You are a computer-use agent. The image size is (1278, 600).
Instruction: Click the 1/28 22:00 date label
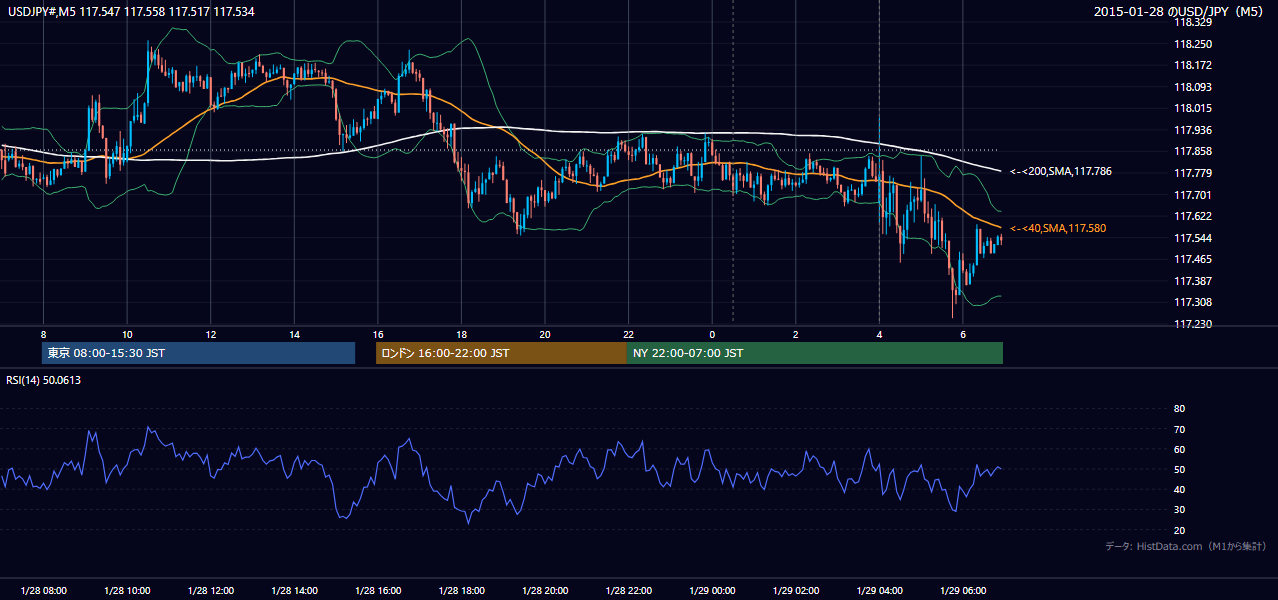pos(628,591)
